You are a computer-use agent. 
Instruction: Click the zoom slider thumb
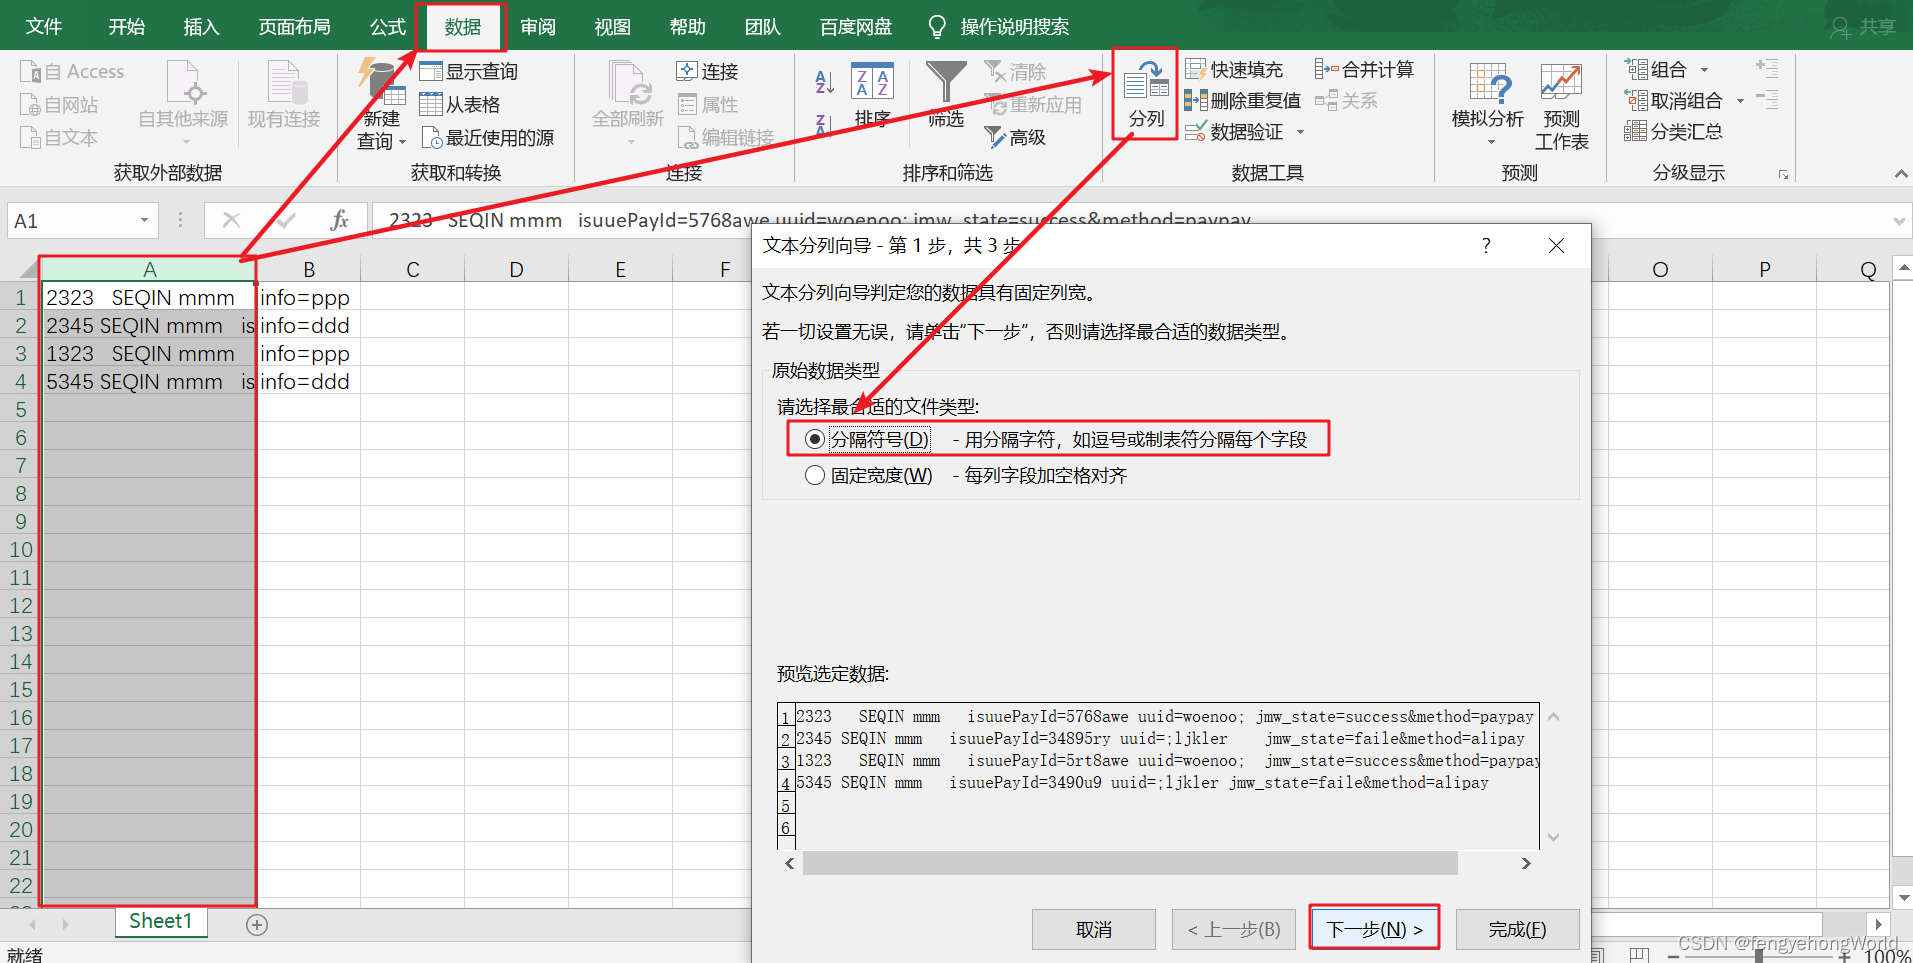pos(1759,955)
